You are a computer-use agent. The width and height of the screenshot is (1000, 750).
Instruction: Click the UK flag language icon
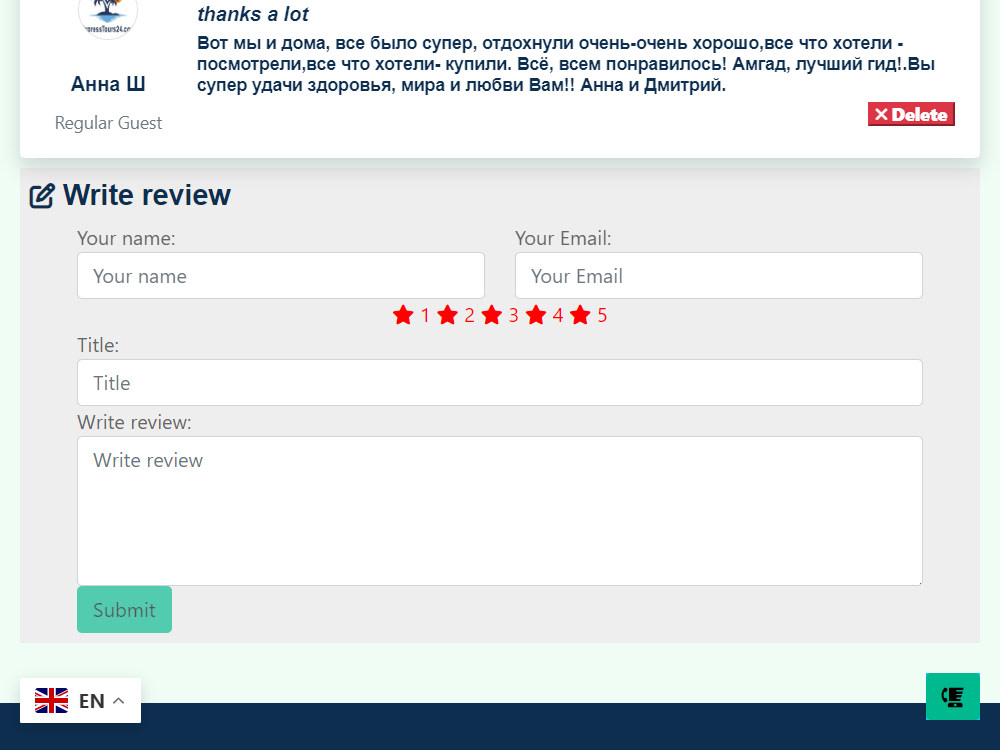52,700
